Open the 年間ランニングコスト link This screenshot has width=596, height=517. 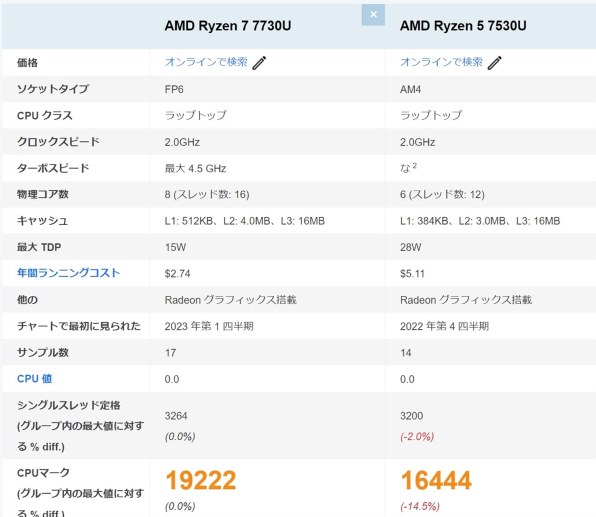(x=68, y=273)
